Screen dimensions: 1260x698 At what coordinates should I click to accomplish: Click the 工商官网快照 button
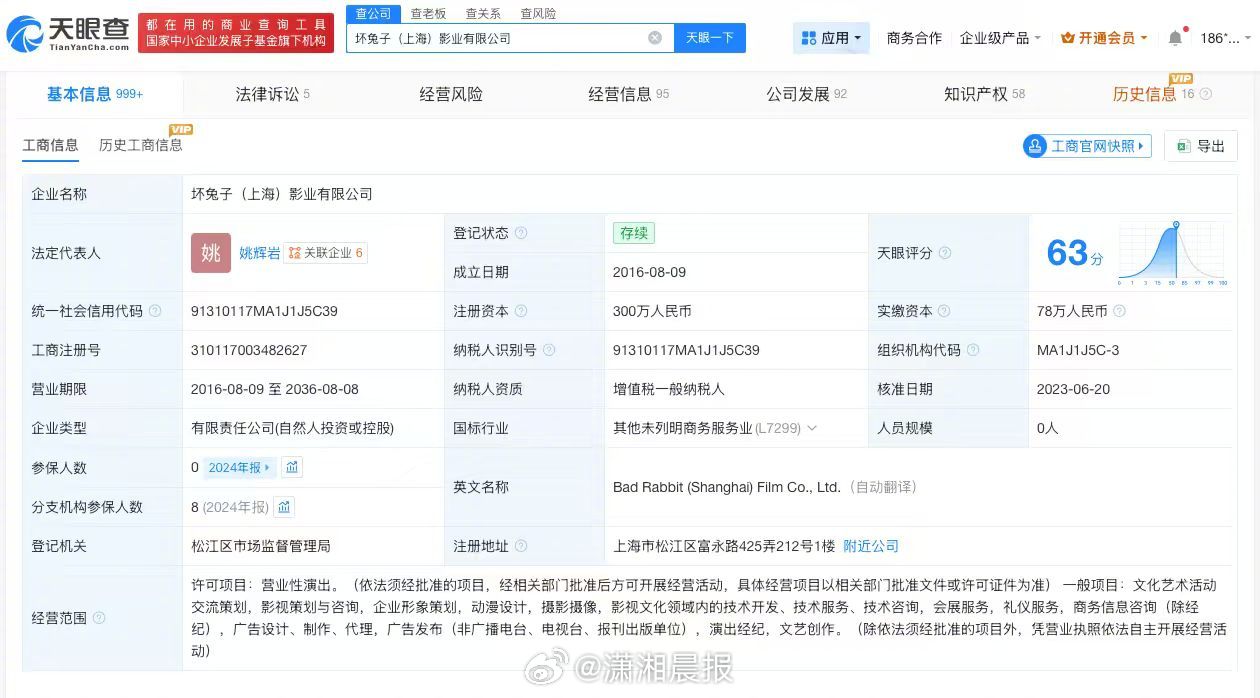click(x=1087, y=146)
